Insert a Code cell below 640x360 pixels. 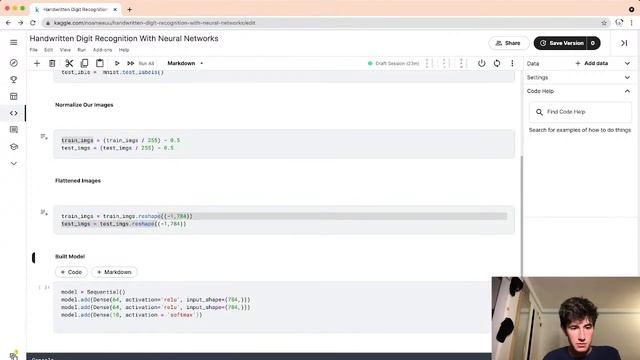point(71,272)
